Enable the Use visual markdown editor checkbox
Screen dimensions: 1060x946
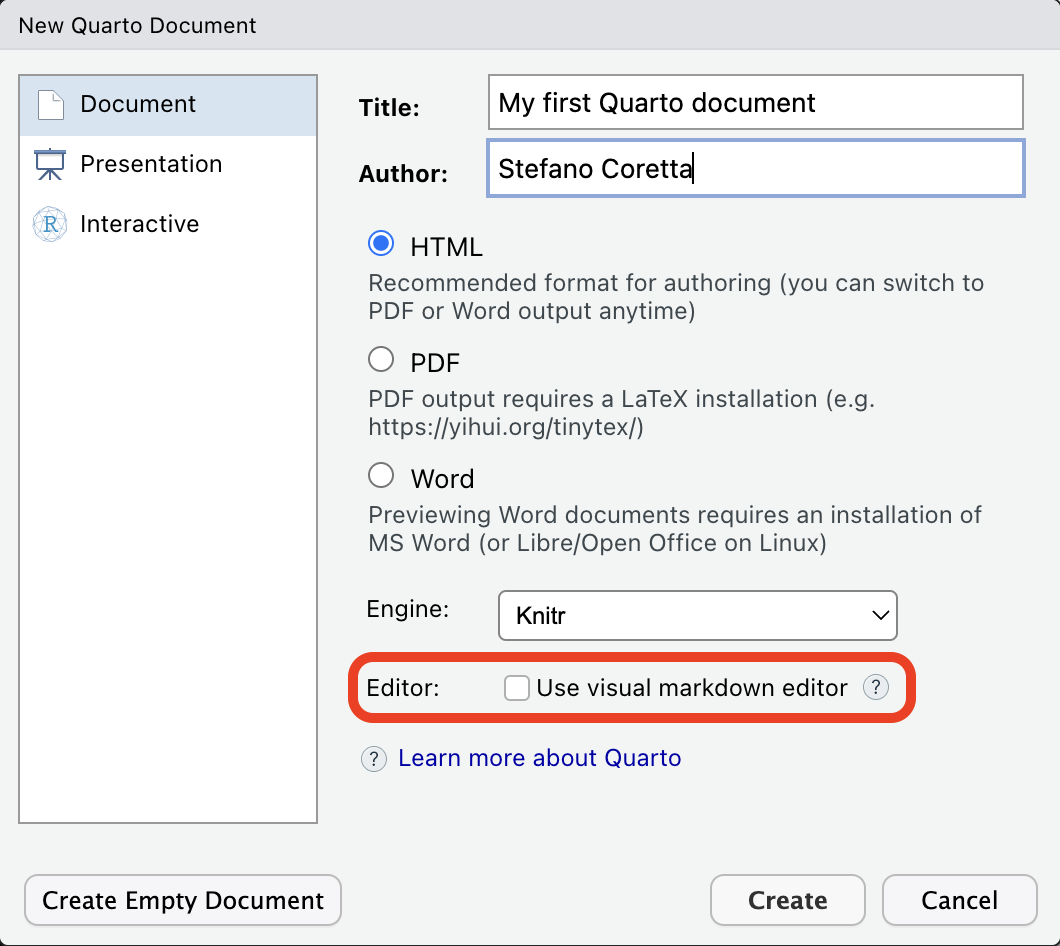[516, 688]
